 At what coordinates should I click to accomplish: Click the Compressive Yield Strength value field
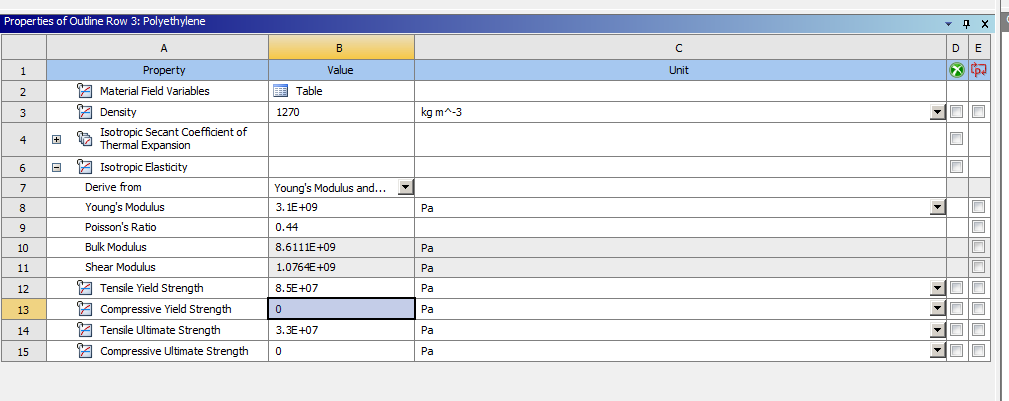point(341,309)
